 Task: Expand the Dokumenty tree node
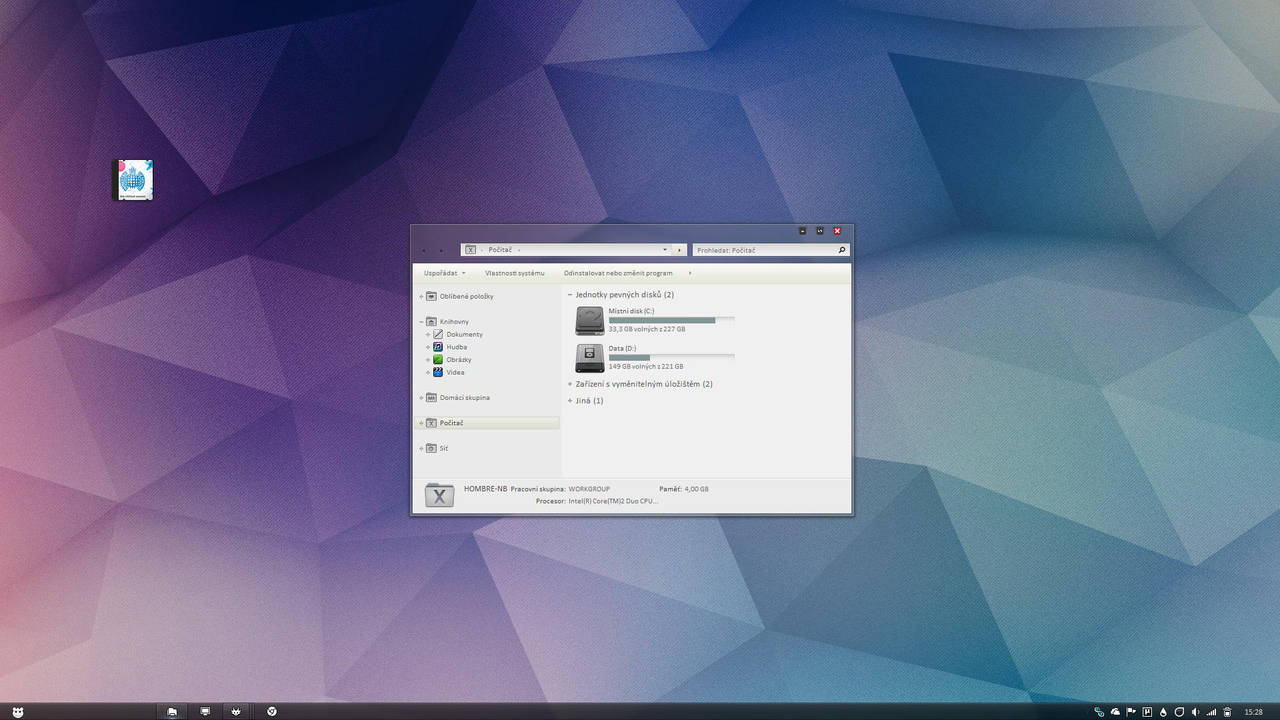tap(428, 335)
